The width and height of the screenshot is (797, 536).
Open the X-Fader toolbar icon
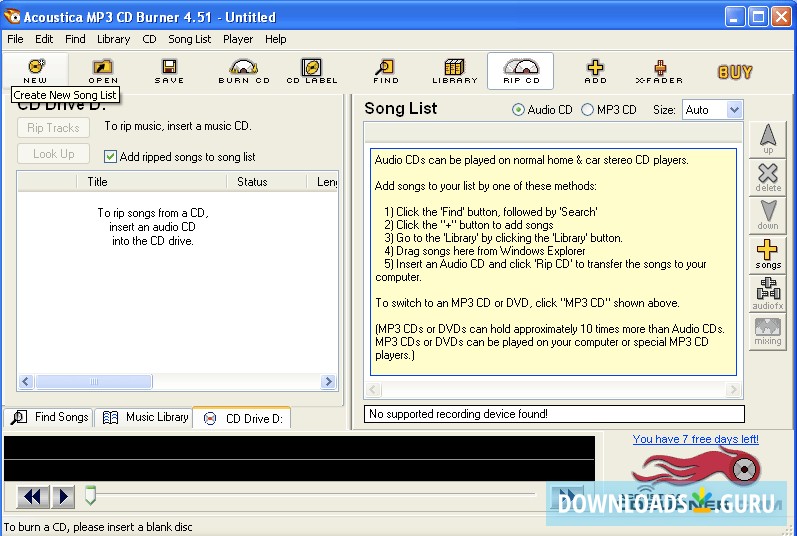659,71
